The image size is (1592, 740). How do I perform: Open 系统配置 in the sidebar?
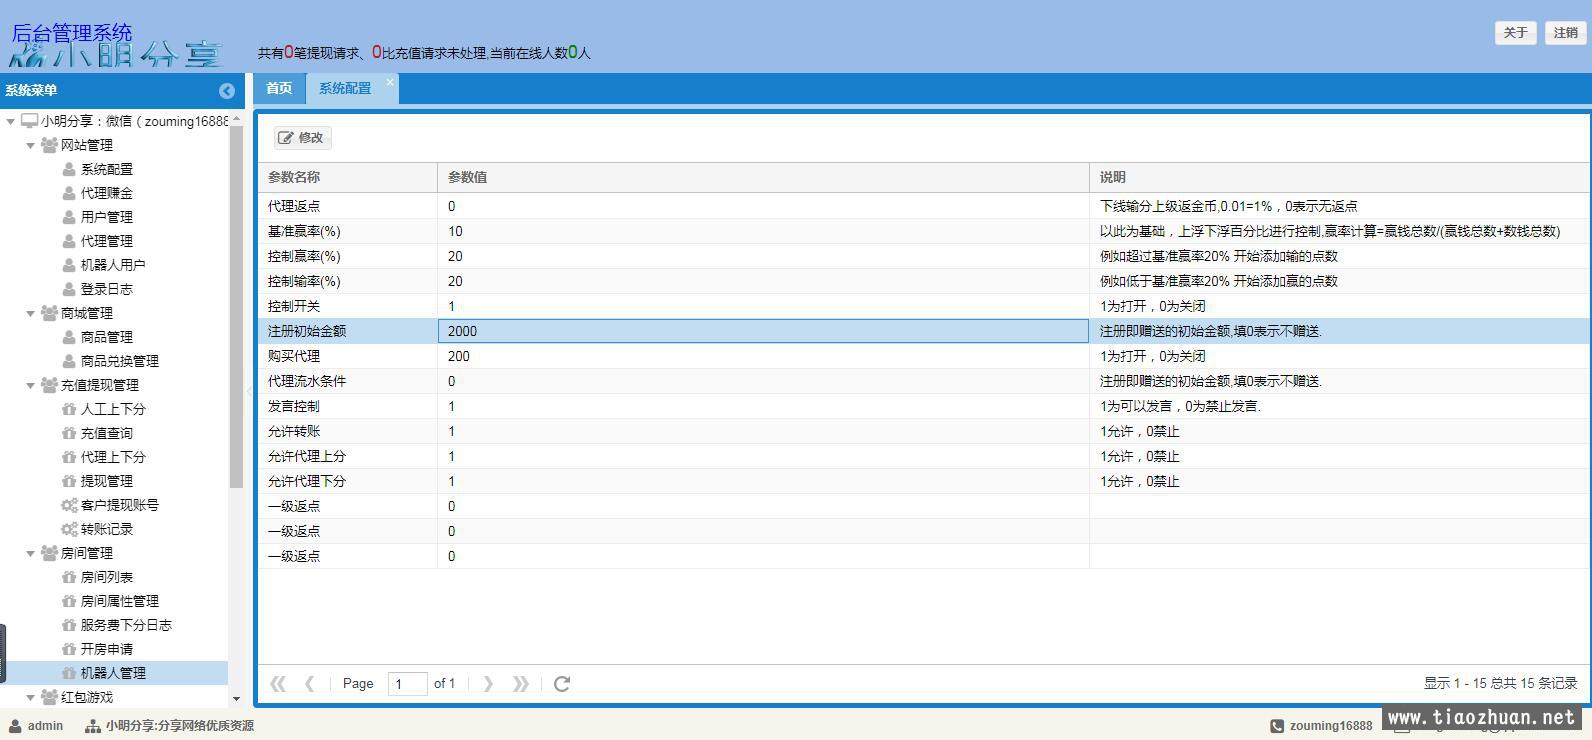pos(106,169)
